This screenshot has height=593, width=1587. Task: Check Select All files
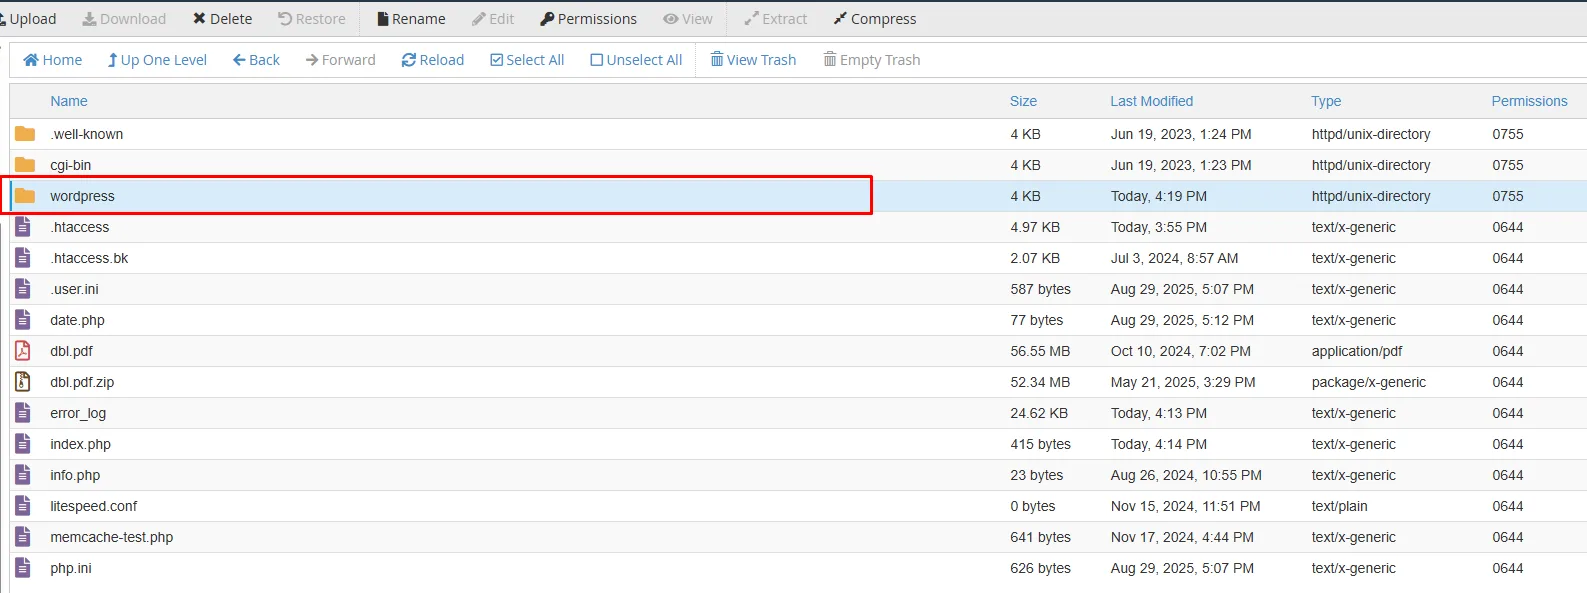coord(527,60)
